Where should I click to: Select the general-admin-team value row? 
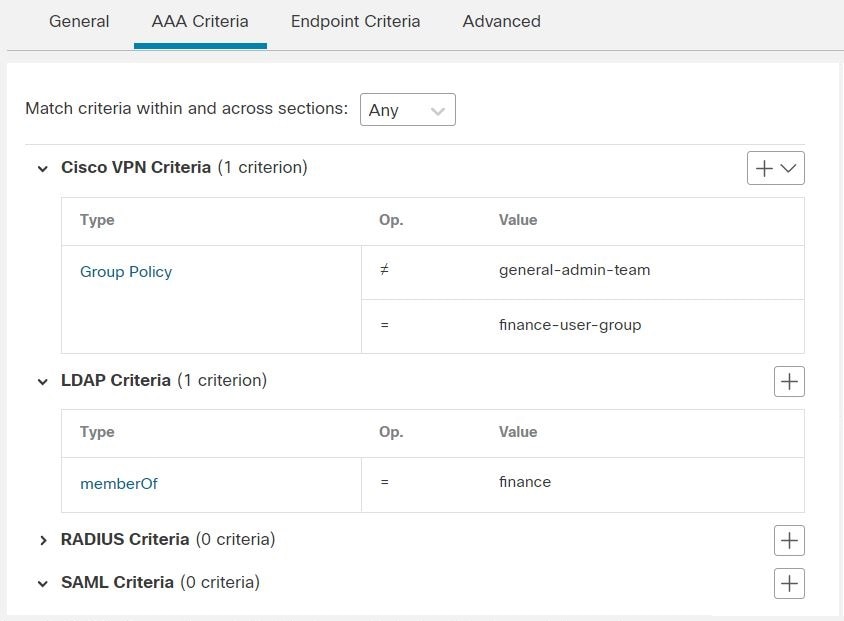(583, 272)
